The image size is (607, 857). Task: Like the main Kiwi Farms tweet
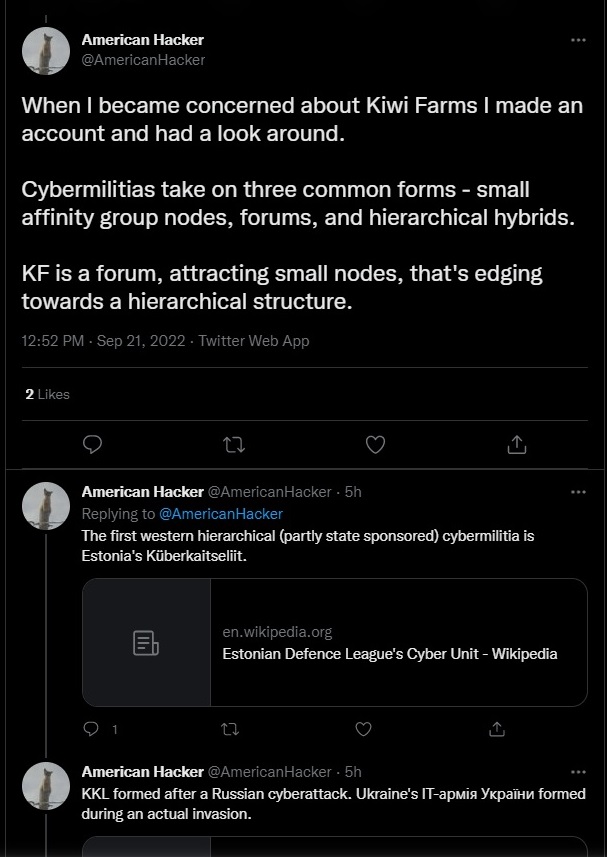(375, 444)
